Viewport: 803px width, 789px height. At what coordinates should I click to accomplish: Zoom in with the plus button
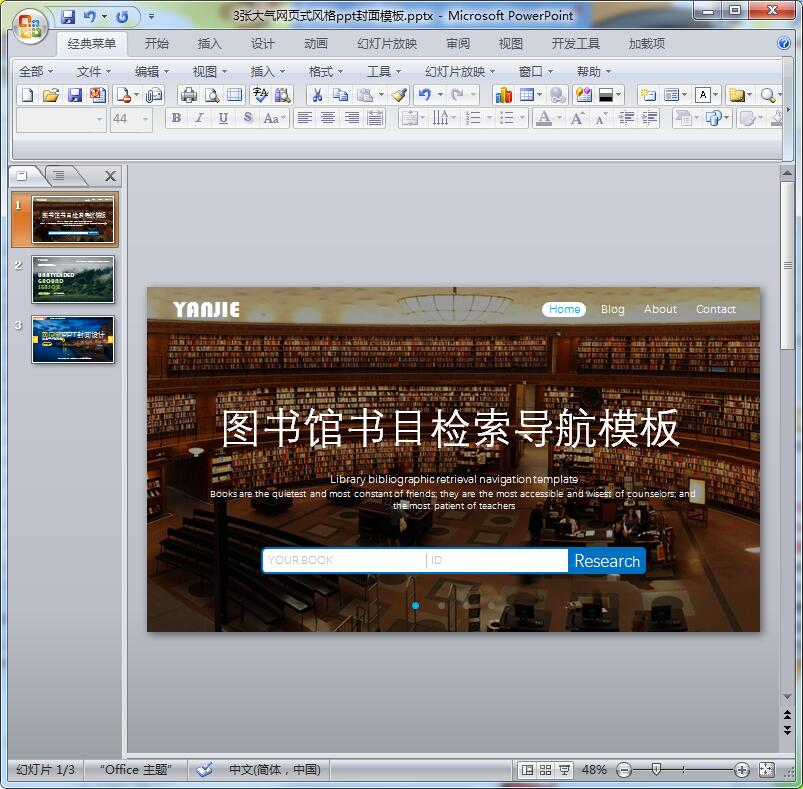tap(742, 770)
